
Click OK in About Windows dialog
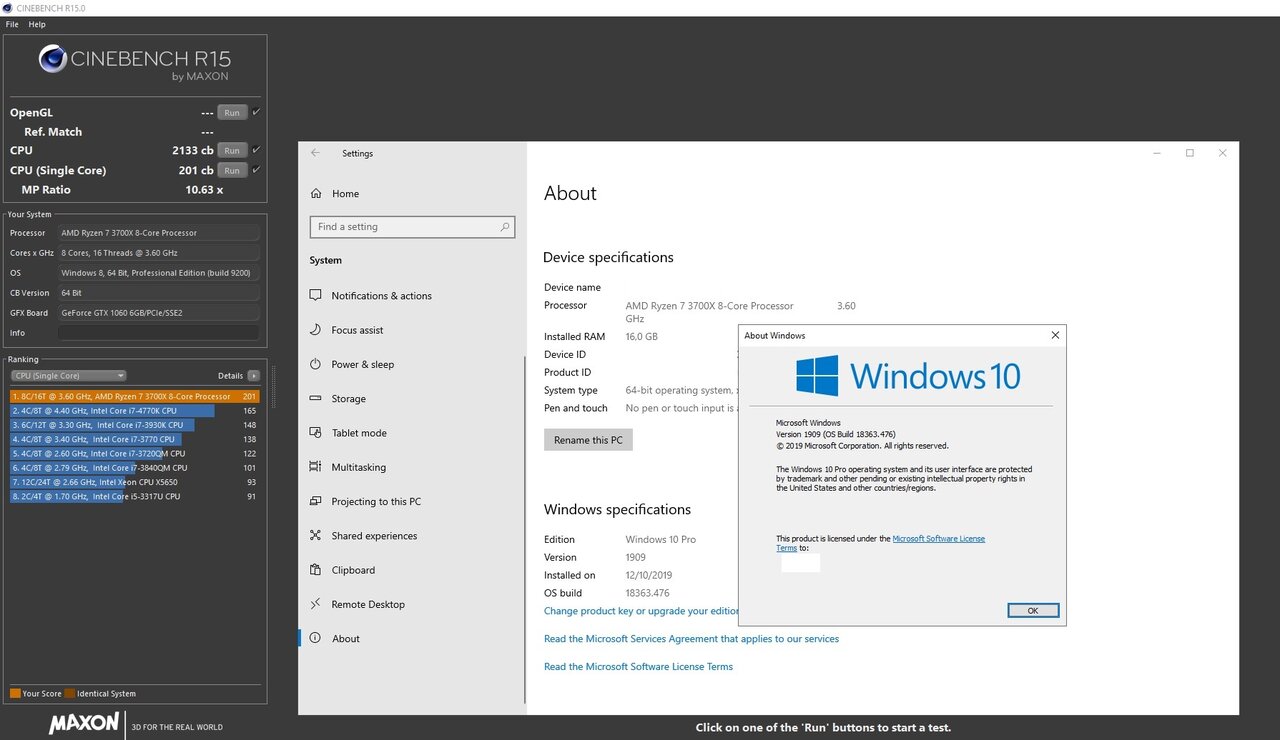(x=1033, y=610)
